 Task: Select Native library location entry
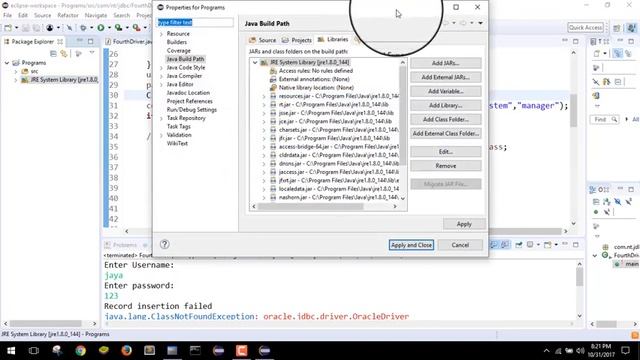[312, 88]
